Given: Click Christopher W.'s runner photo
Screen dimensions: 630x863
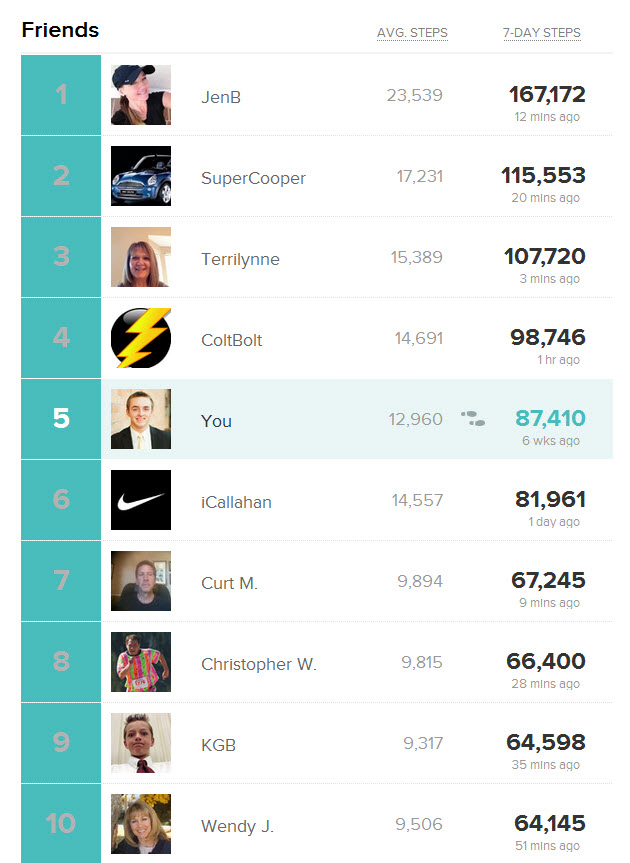Looking at the screenshot, I should pyautogui.click(x=141, y=662).
